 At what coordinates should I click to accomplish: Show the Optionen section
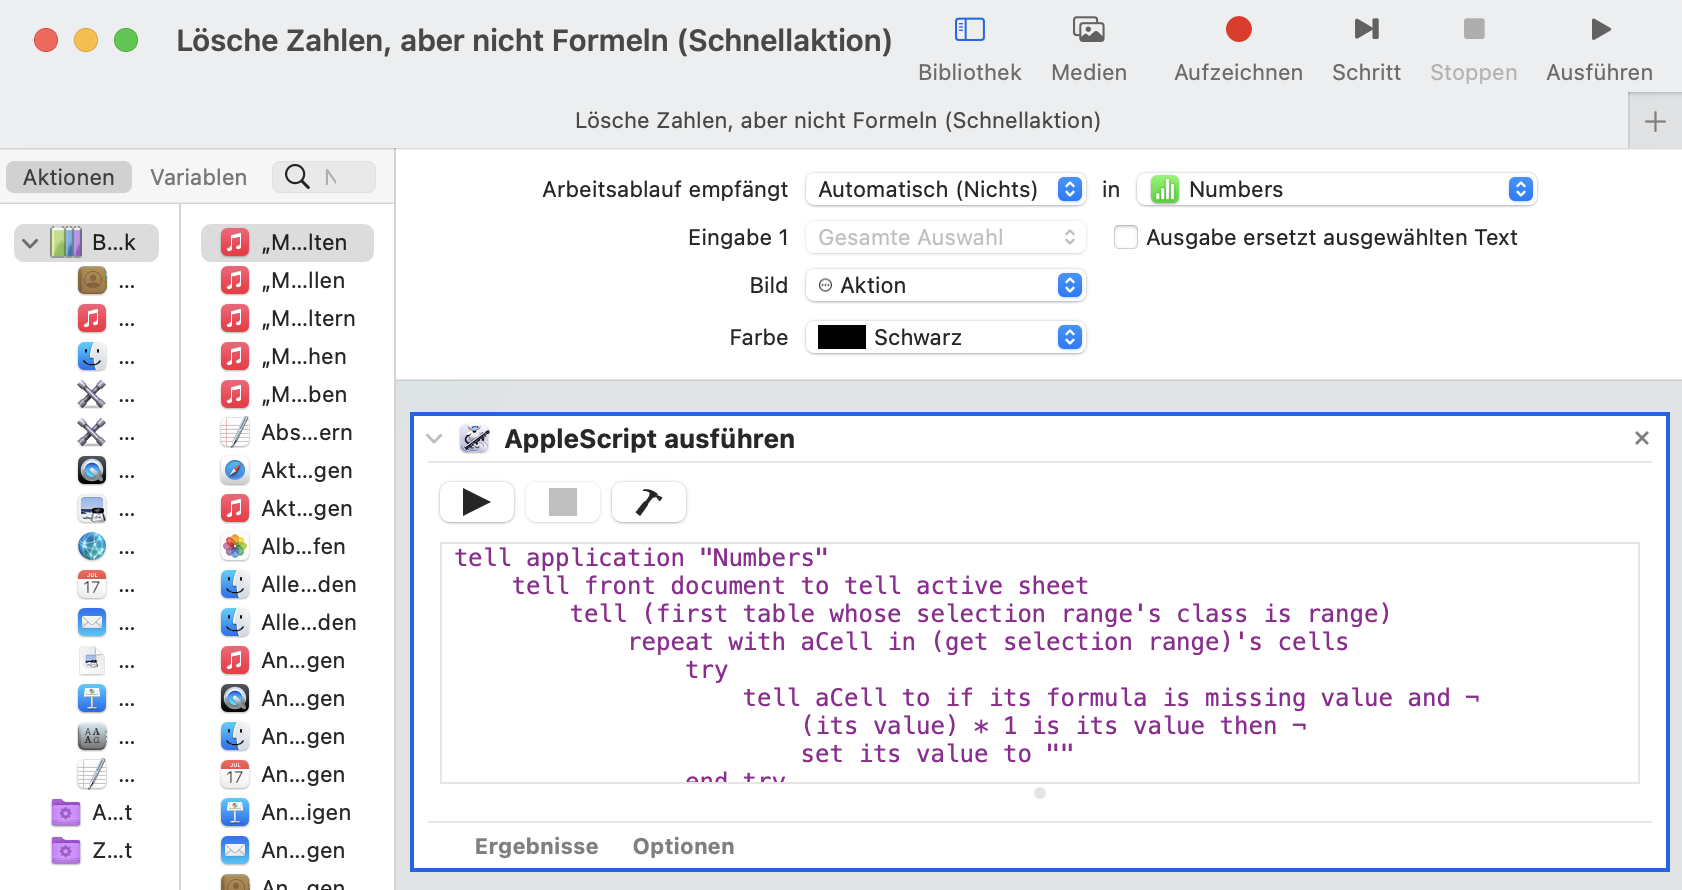[683, 847]
